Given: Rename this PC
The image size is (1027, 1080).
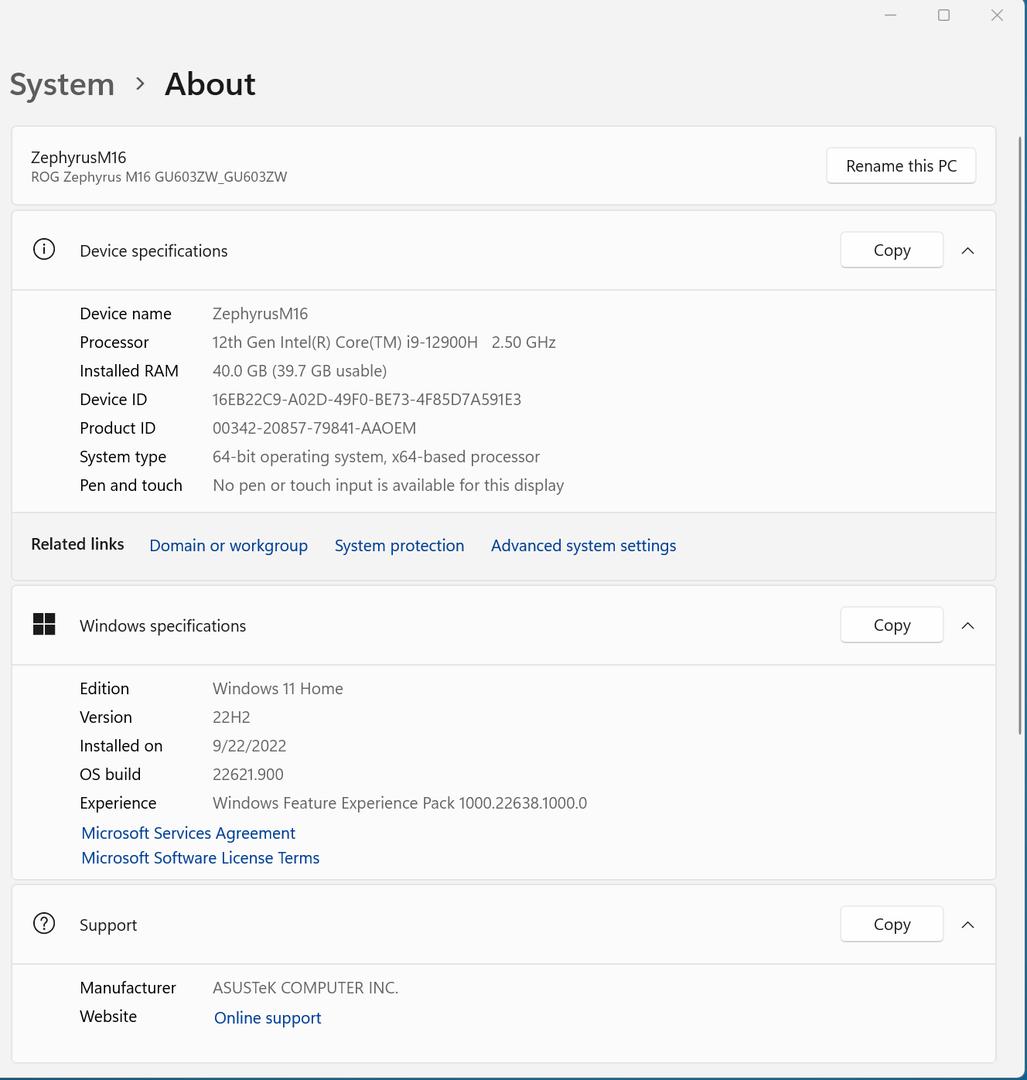Looking at the screenshot, I should (901, 166).
